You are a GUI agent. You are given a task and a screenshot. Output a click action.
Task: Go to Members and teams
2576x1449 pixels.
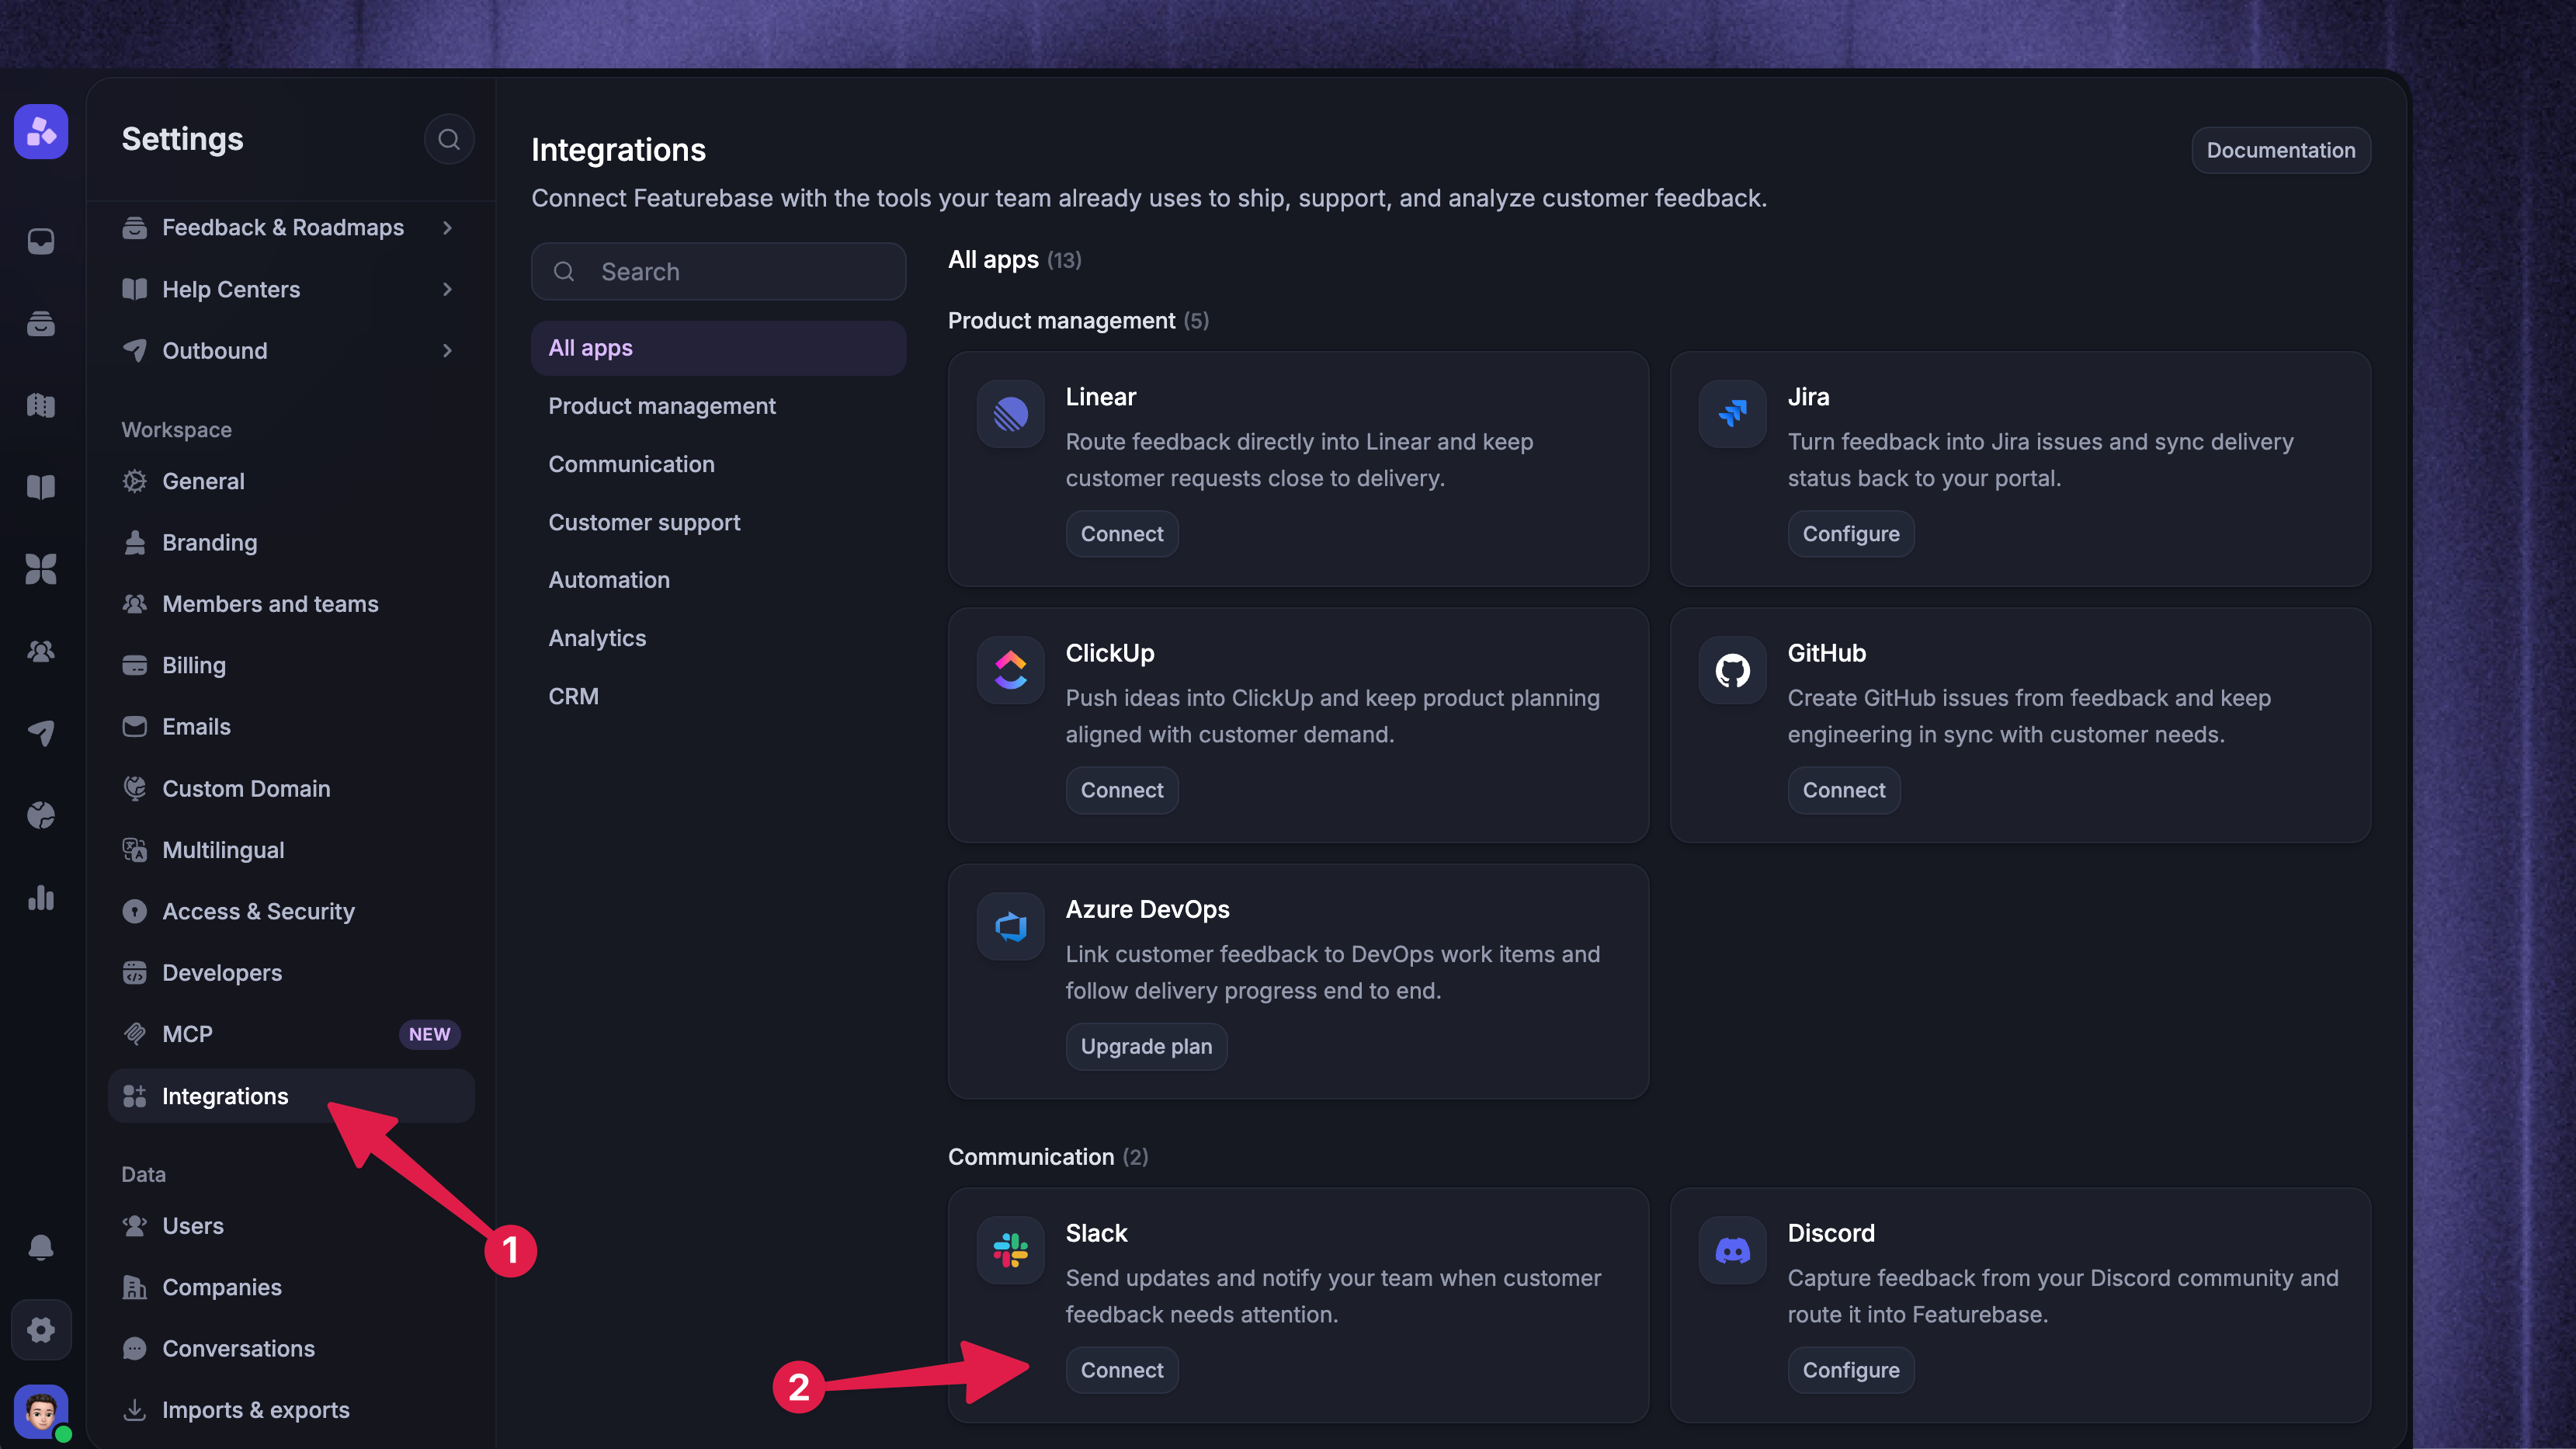[291, 604]
